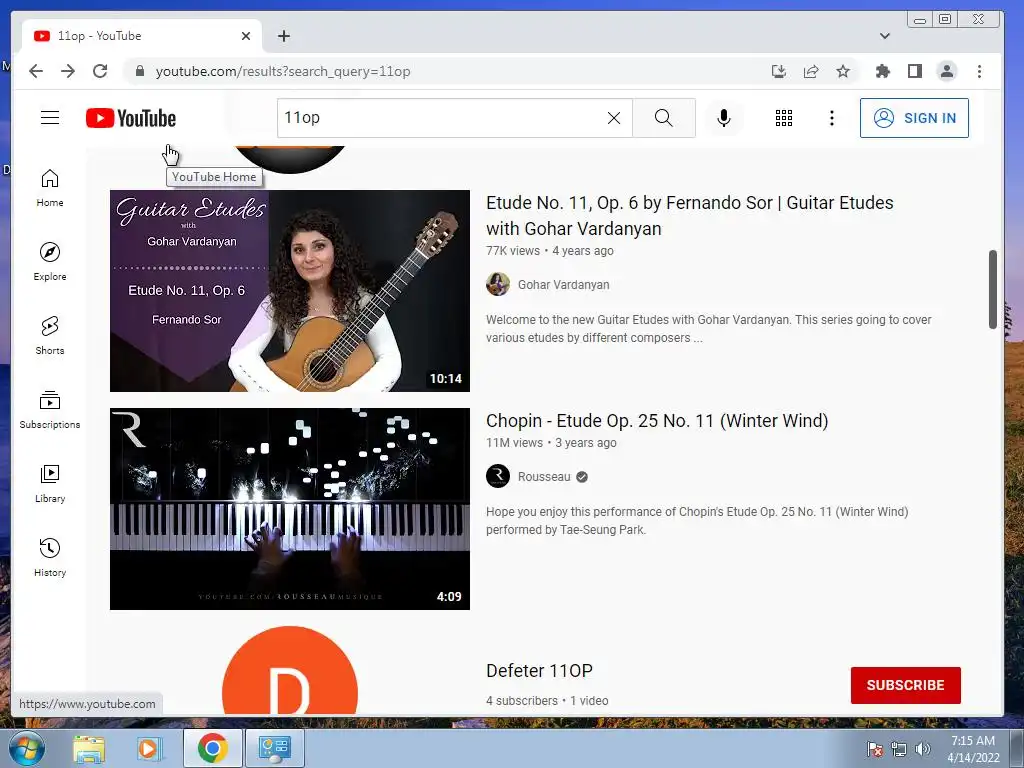Viewport: 1024px width, 768px height.
Task: Open History in sidebar
Action: (50, 557)
